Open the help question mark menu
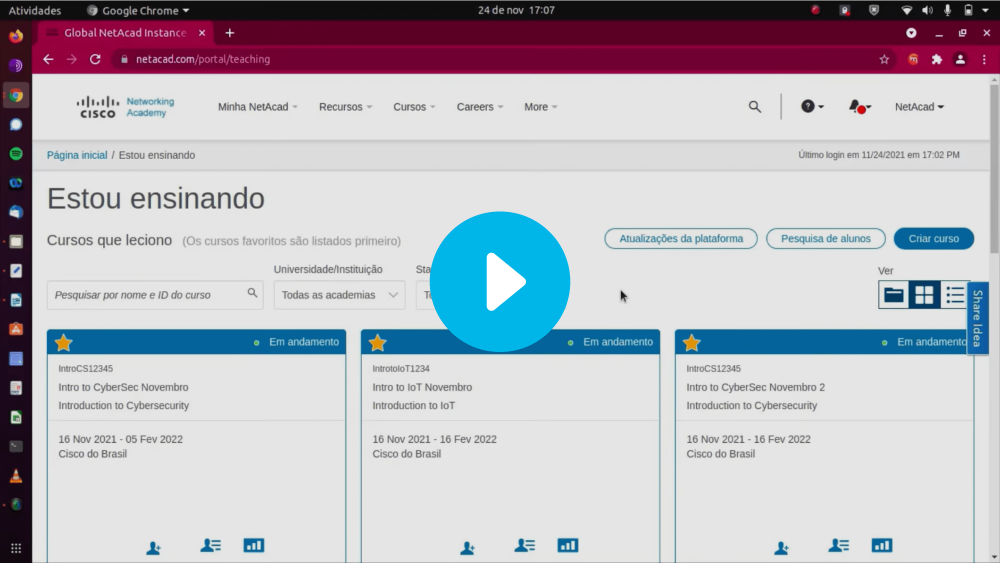 (812, 106)
